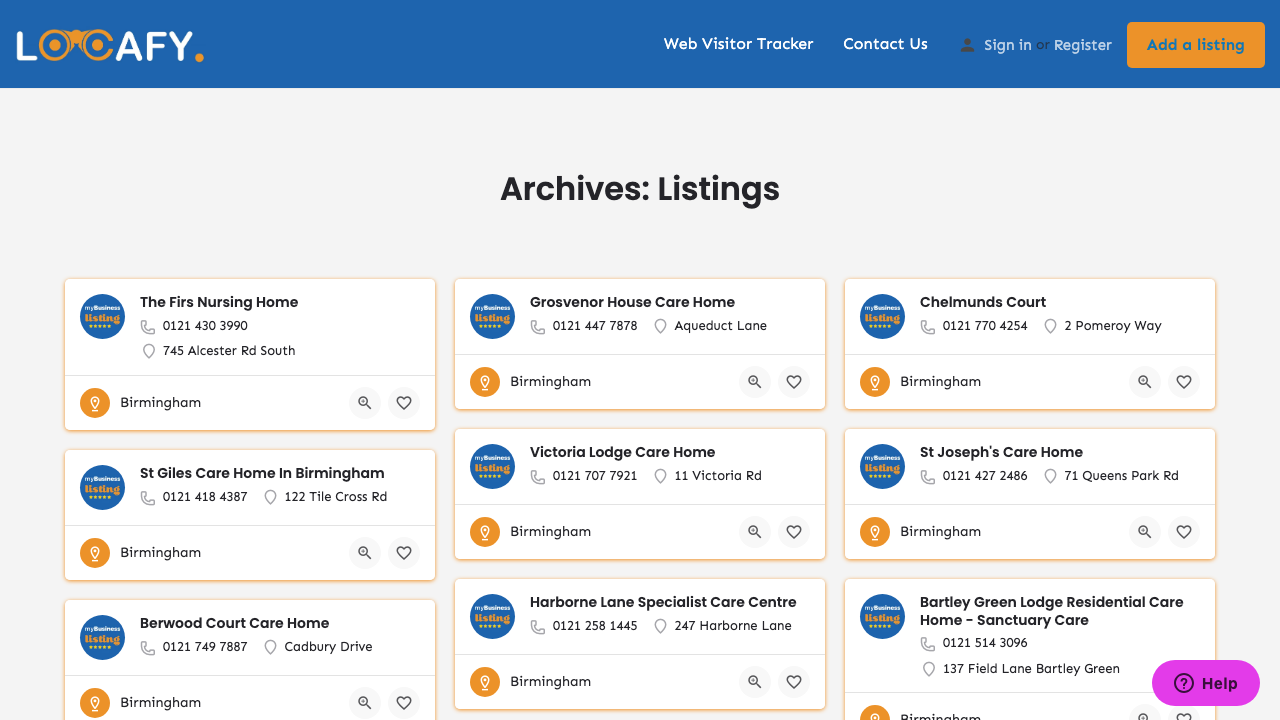1280x720 pixels.
Task: Favorite Harborne Lane Specialist Care Centre
Action: tap(794, 681)
